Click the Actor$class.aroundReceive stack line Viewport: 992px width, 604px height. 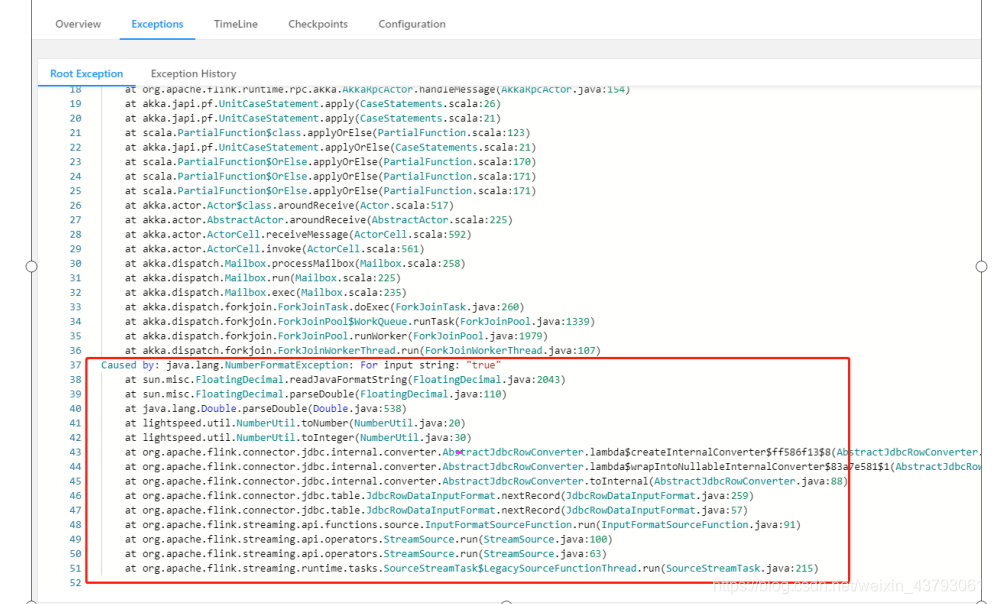tap(289, 205)
